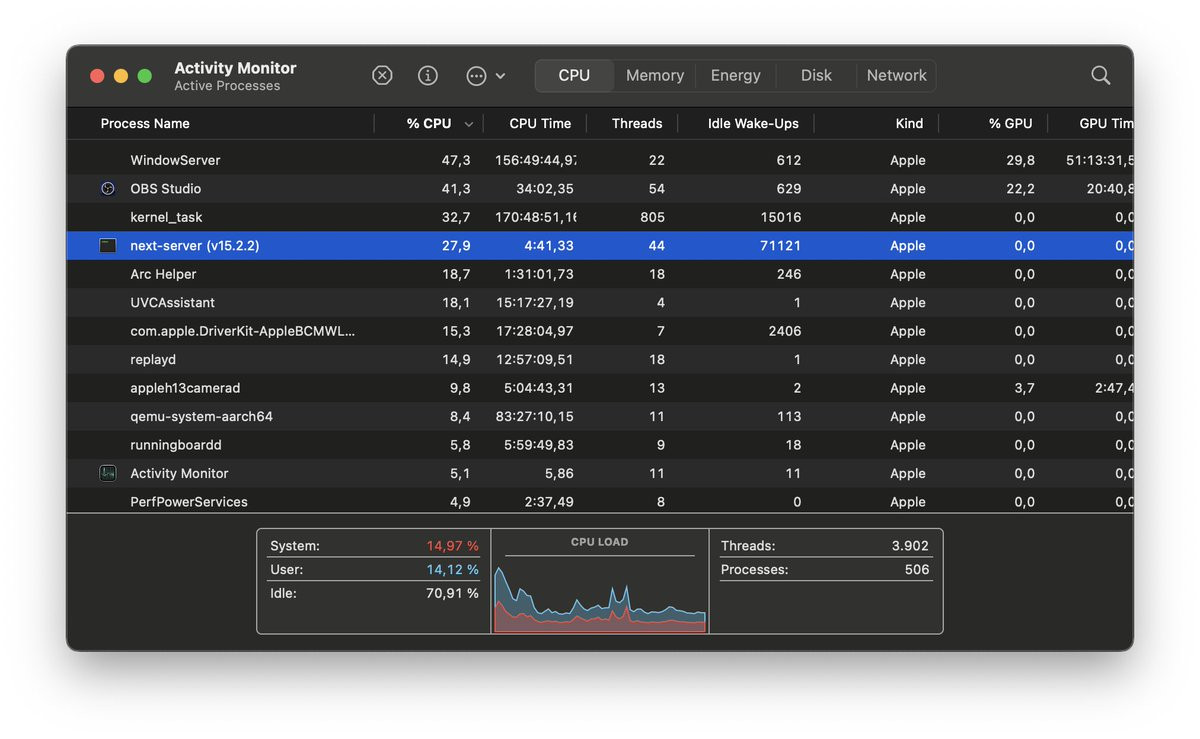Click the search magnifier icon
This screenshot has height=739, width=1200.
(x=1100, y=75)
